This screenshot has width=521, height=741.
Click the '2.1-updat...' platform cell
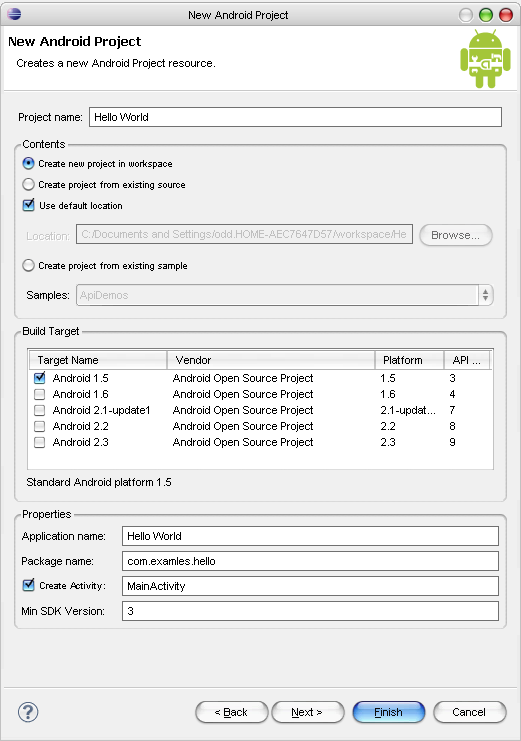point(408,410)
